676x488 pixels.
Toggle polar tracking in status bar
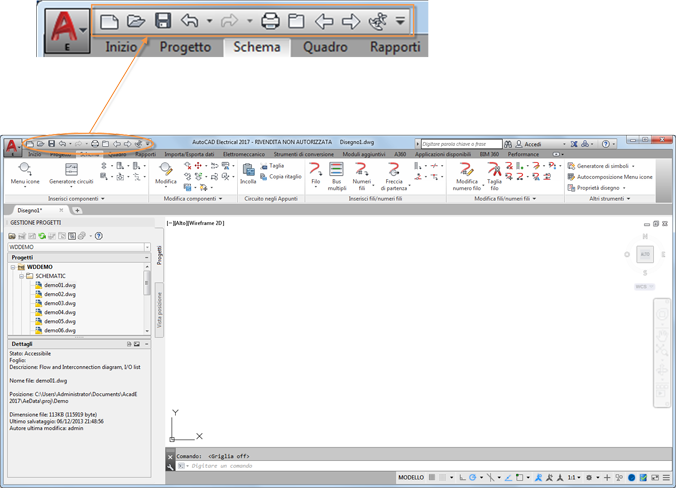(x=473, y=477)
